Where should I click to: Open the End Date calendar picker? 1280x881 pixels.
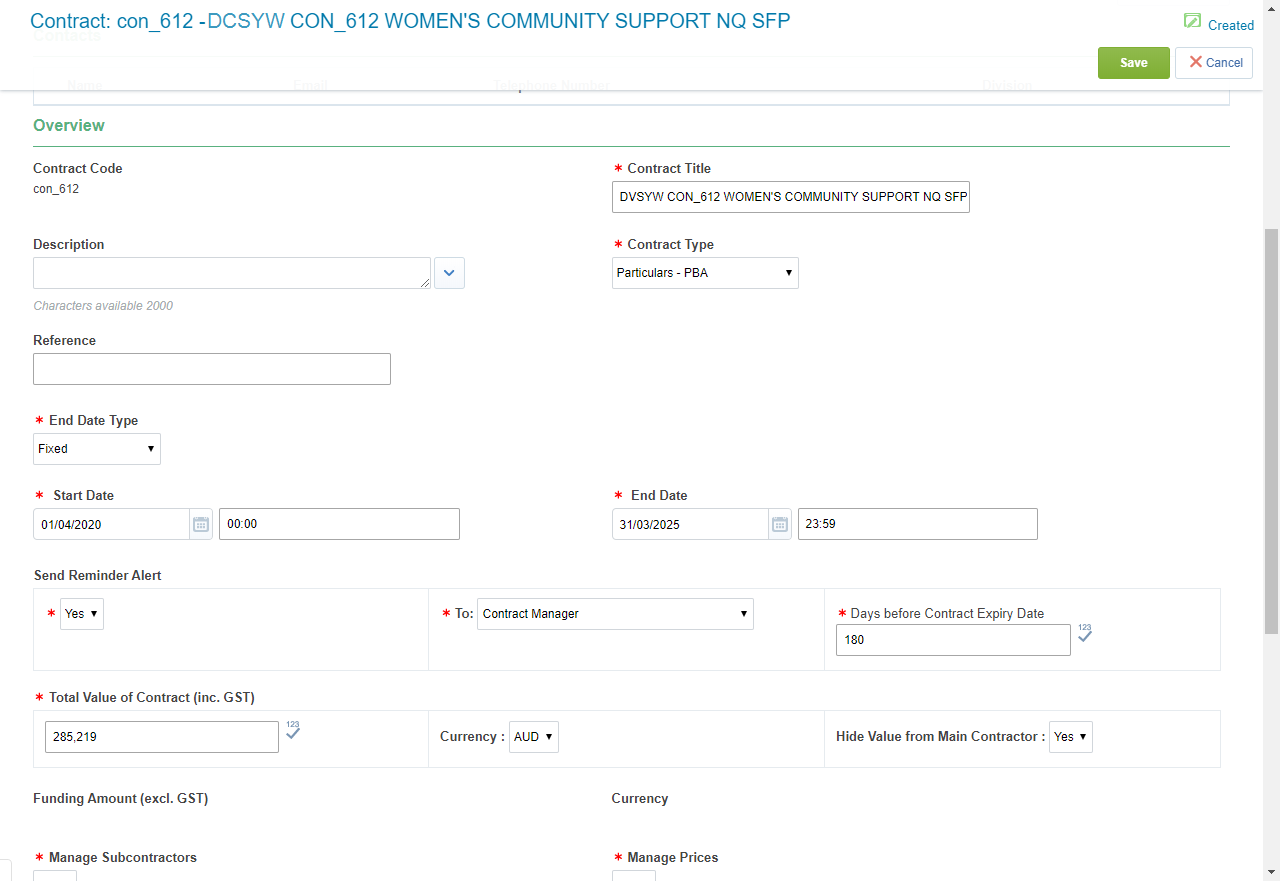tap(780, 524)
